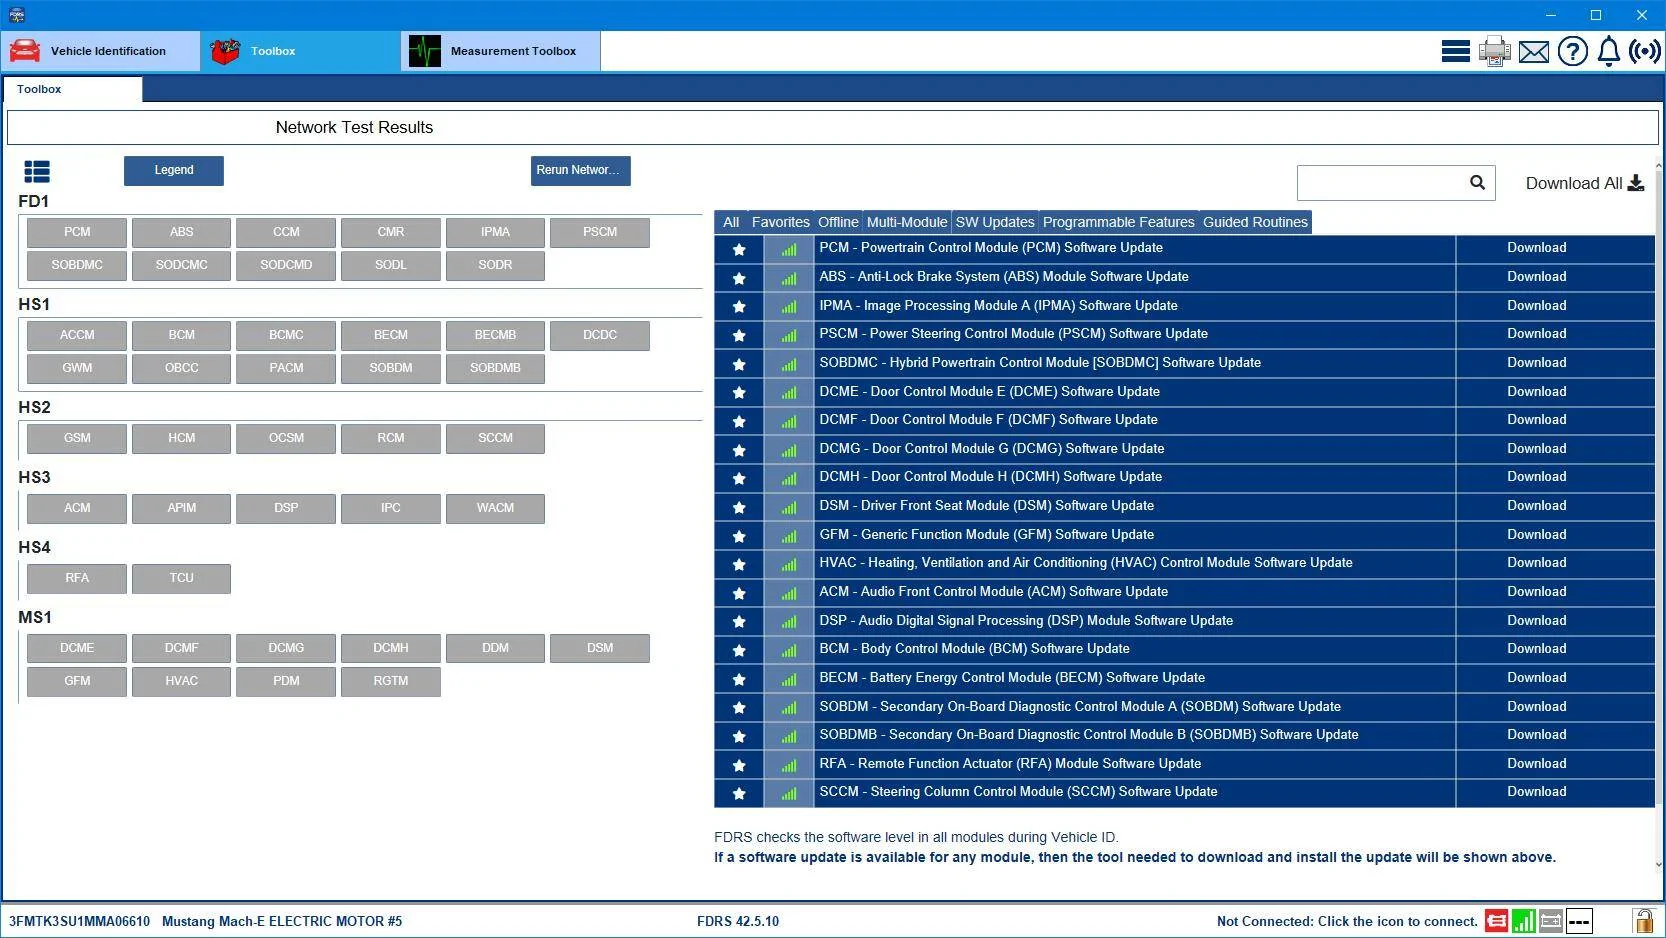Click VIN 3FMTK3SU1MMA06610 in status bar
Image resolution: width=1666 pixels, height=938 pixels.
point(79,921)
